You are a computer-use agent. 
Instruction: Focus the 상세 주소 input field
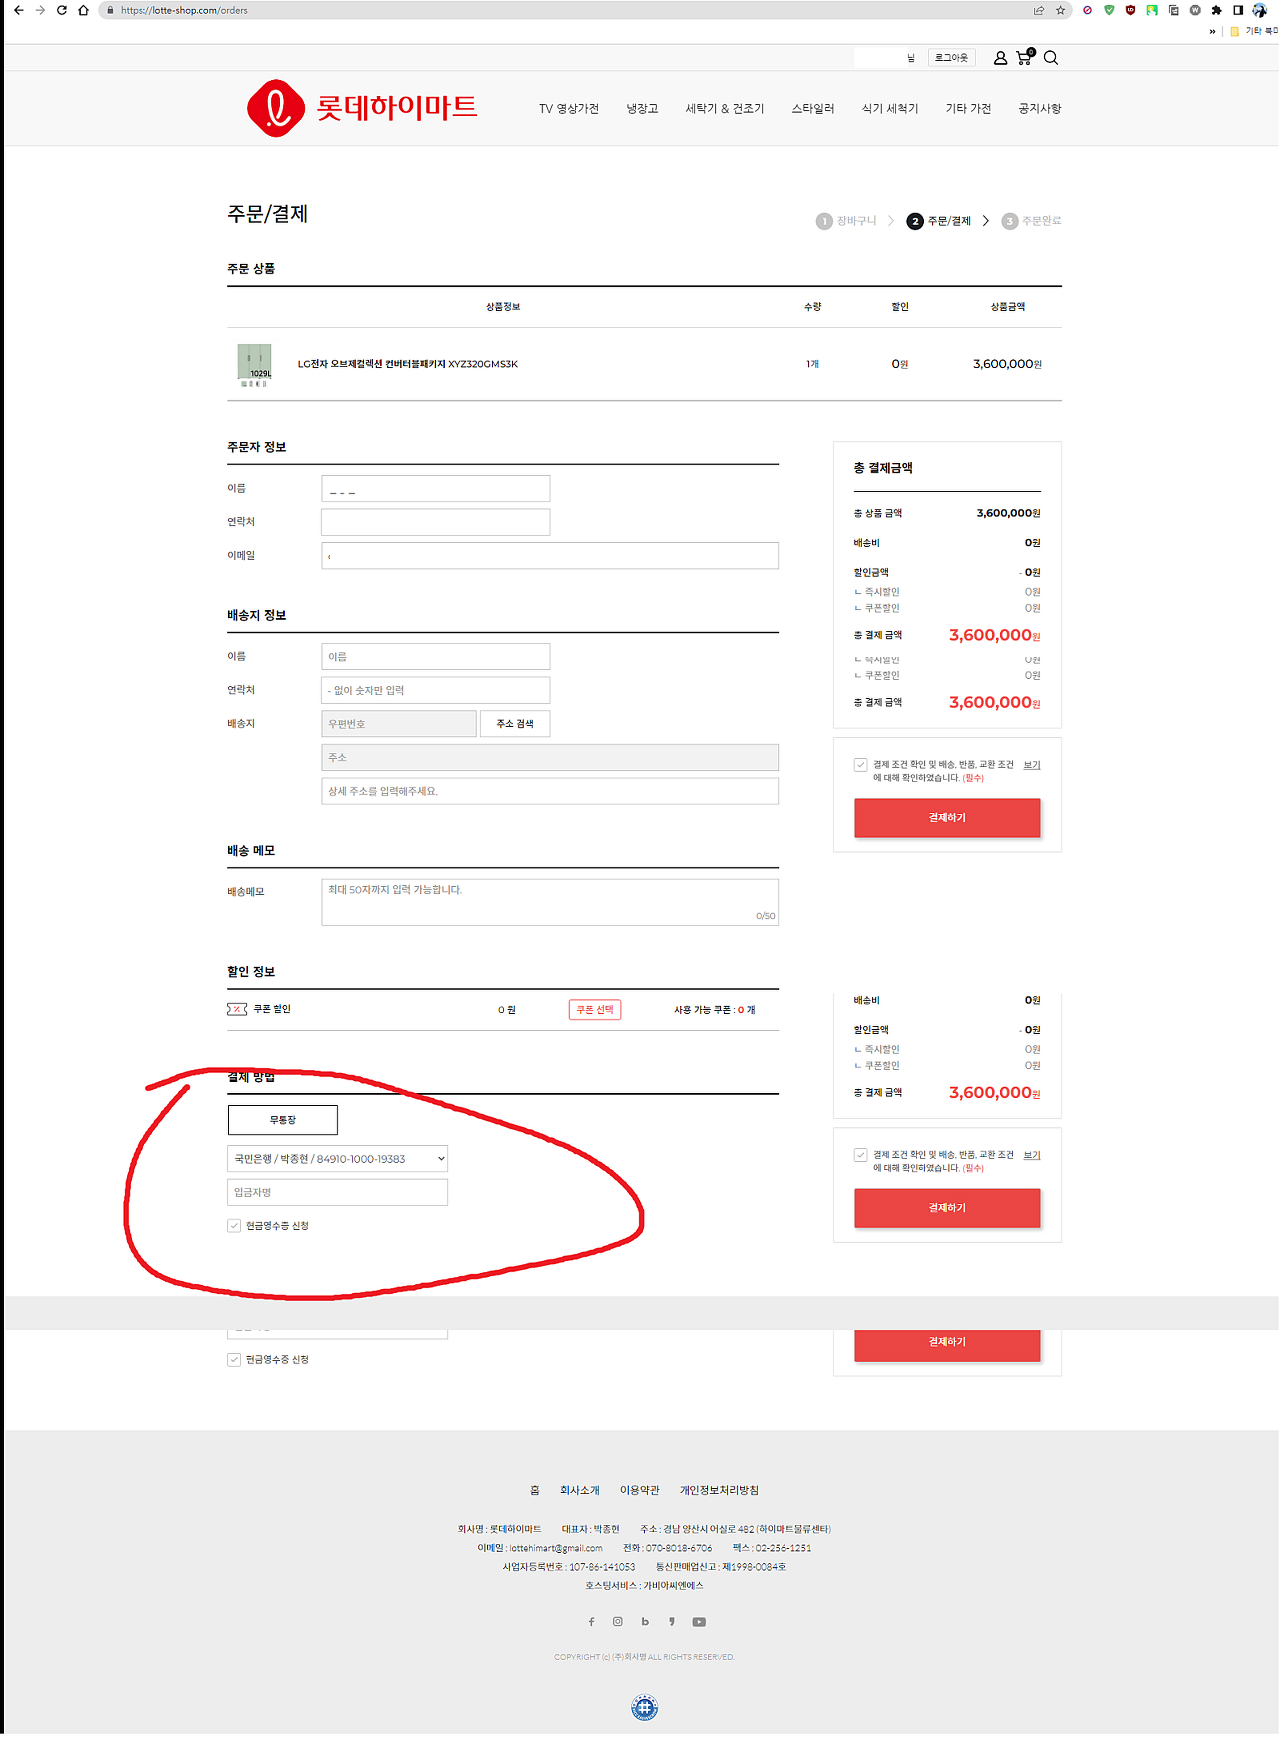(550, 791)
